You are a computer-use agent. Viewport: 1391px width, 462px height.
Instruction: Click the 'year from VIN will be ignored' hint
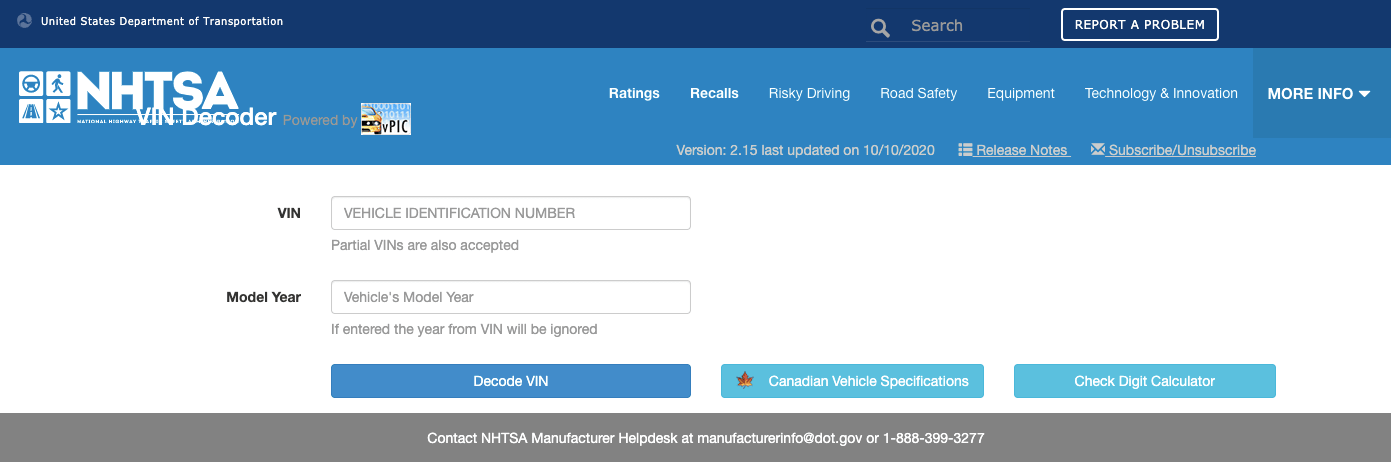pos(464,329)
